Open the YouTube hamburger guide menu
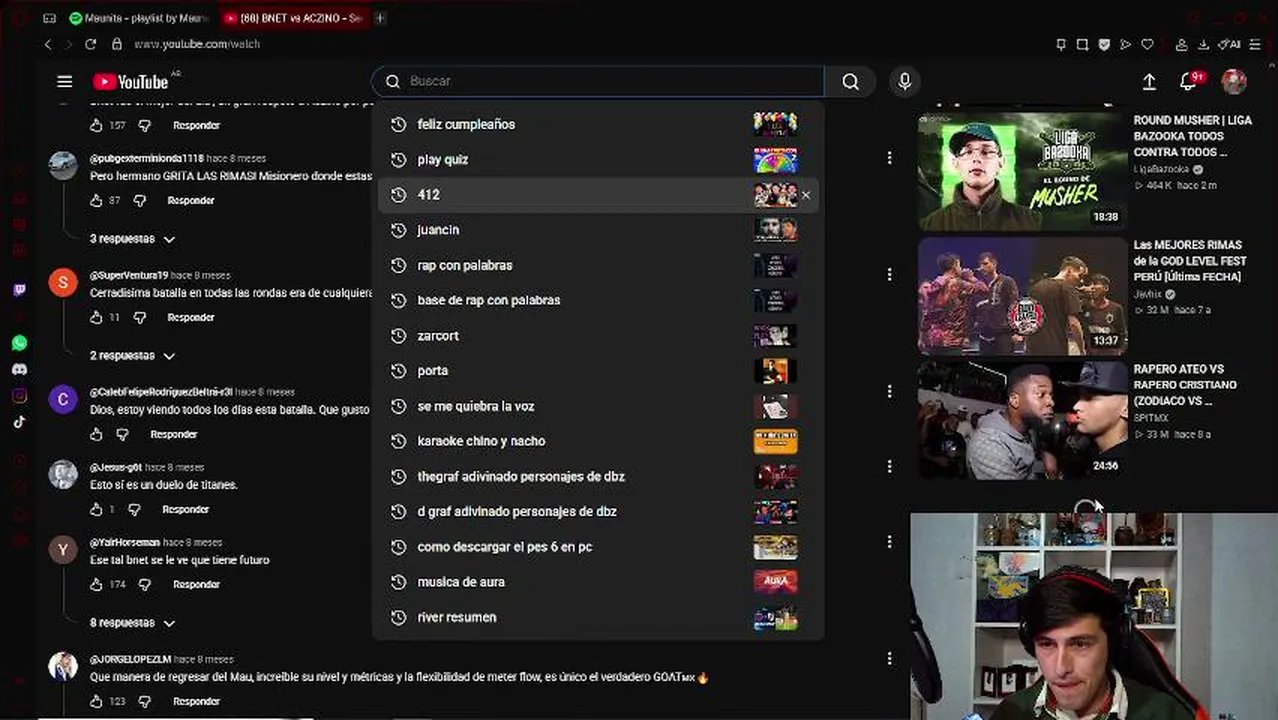The height and width of the screenshot is (720, 1278). (65, 82)
